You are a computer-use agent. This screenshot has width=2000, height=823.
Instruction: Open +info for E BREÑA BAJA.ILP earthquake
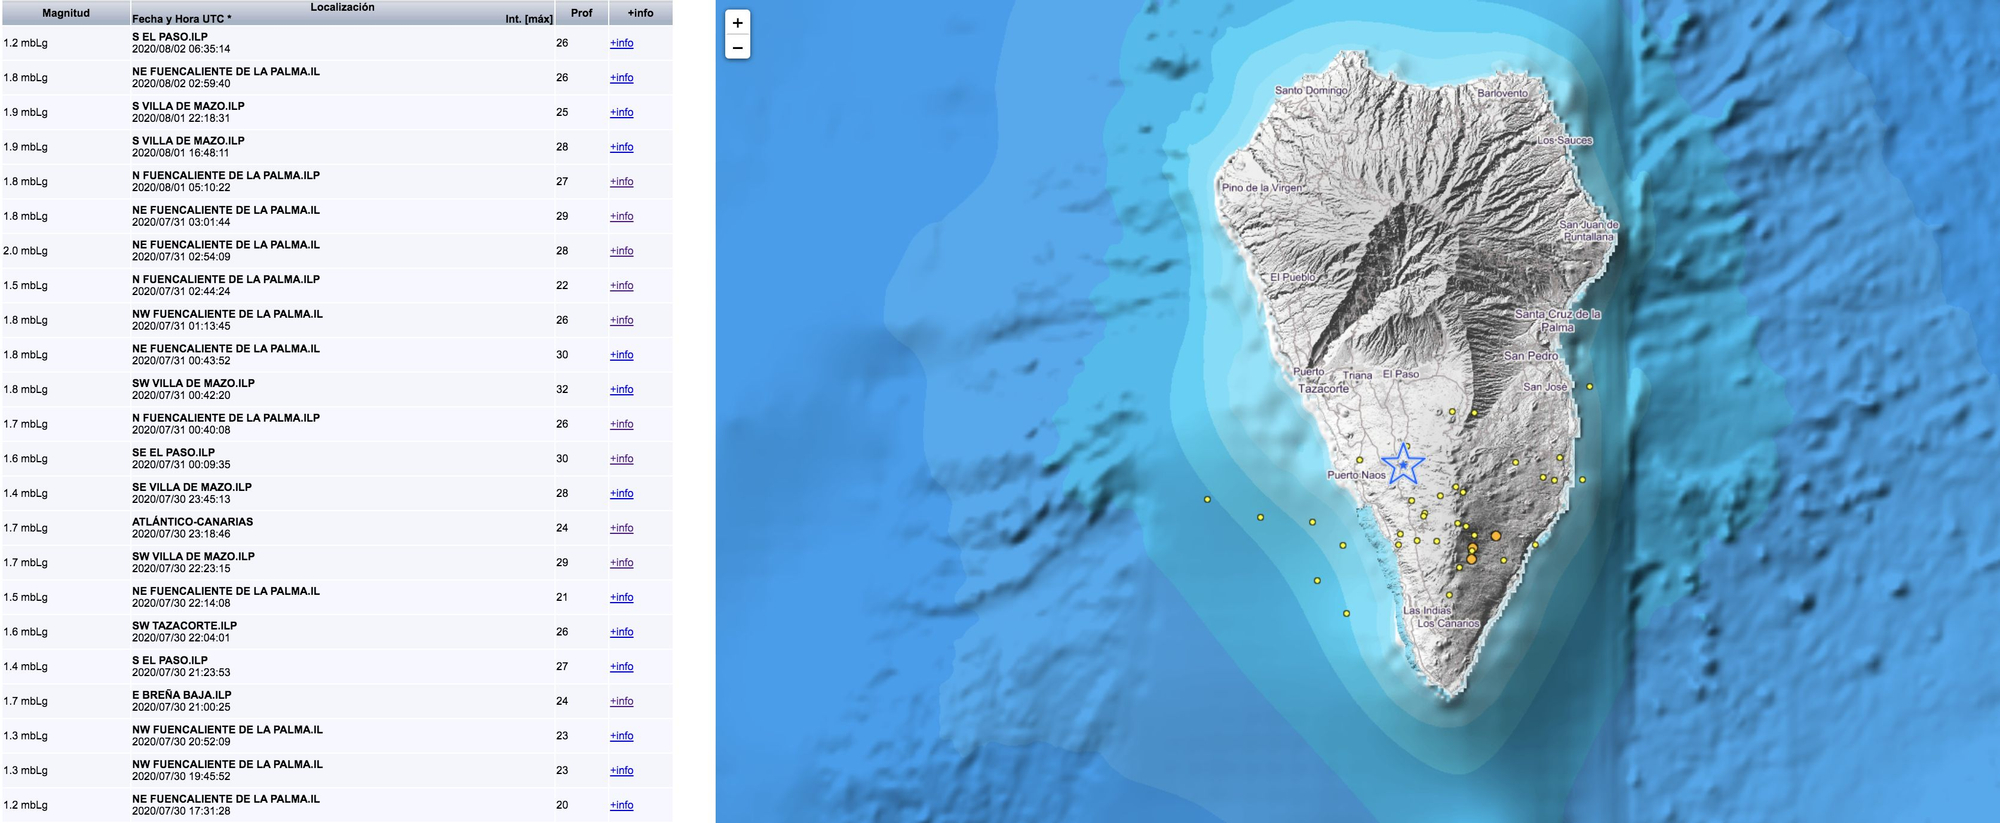(x=622, y=702)
